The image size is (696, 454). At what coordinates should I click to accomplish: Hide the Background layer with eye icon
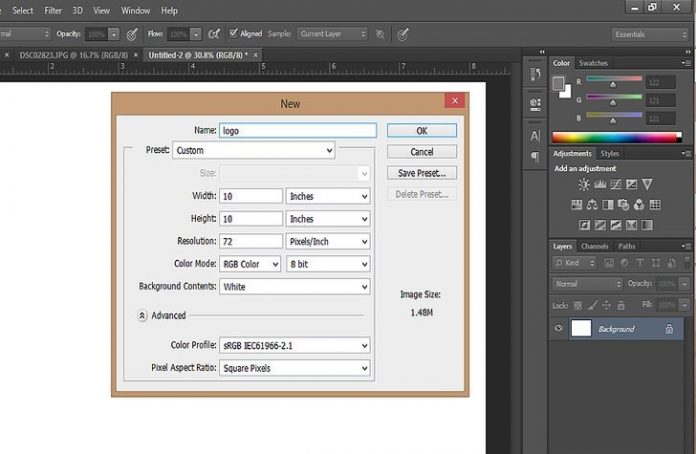click(559, 328)
